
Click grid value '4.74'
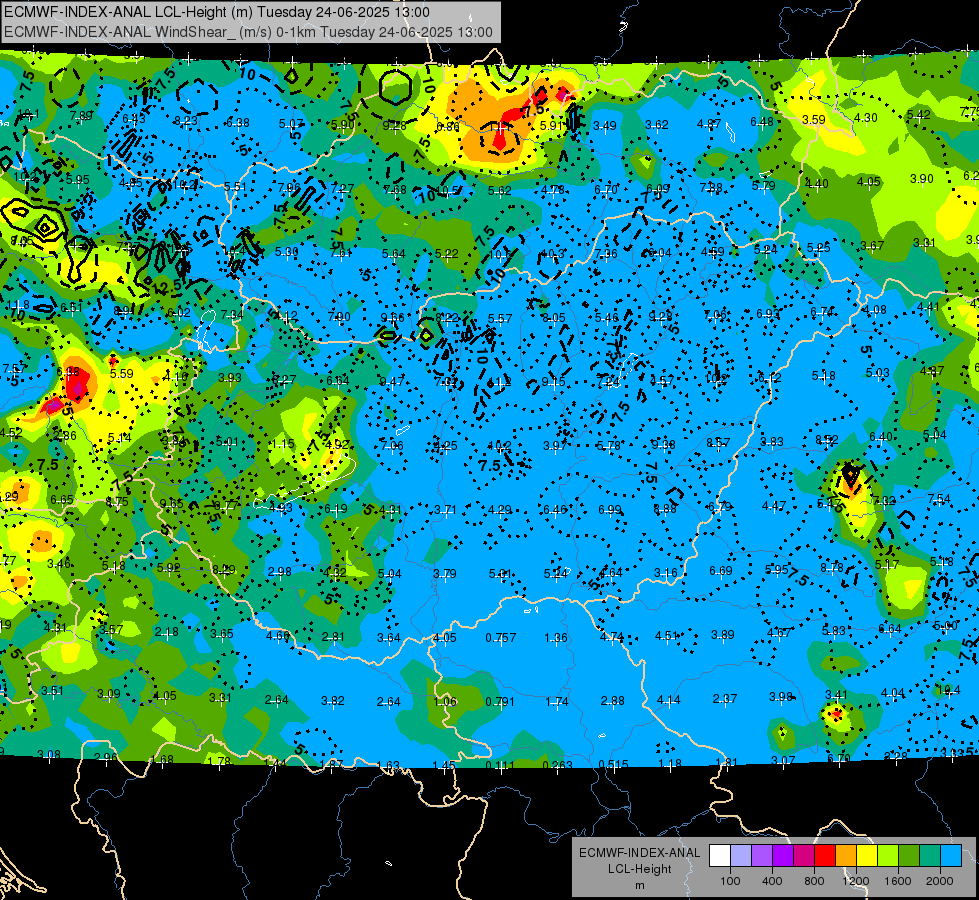(x=612, y=636)
